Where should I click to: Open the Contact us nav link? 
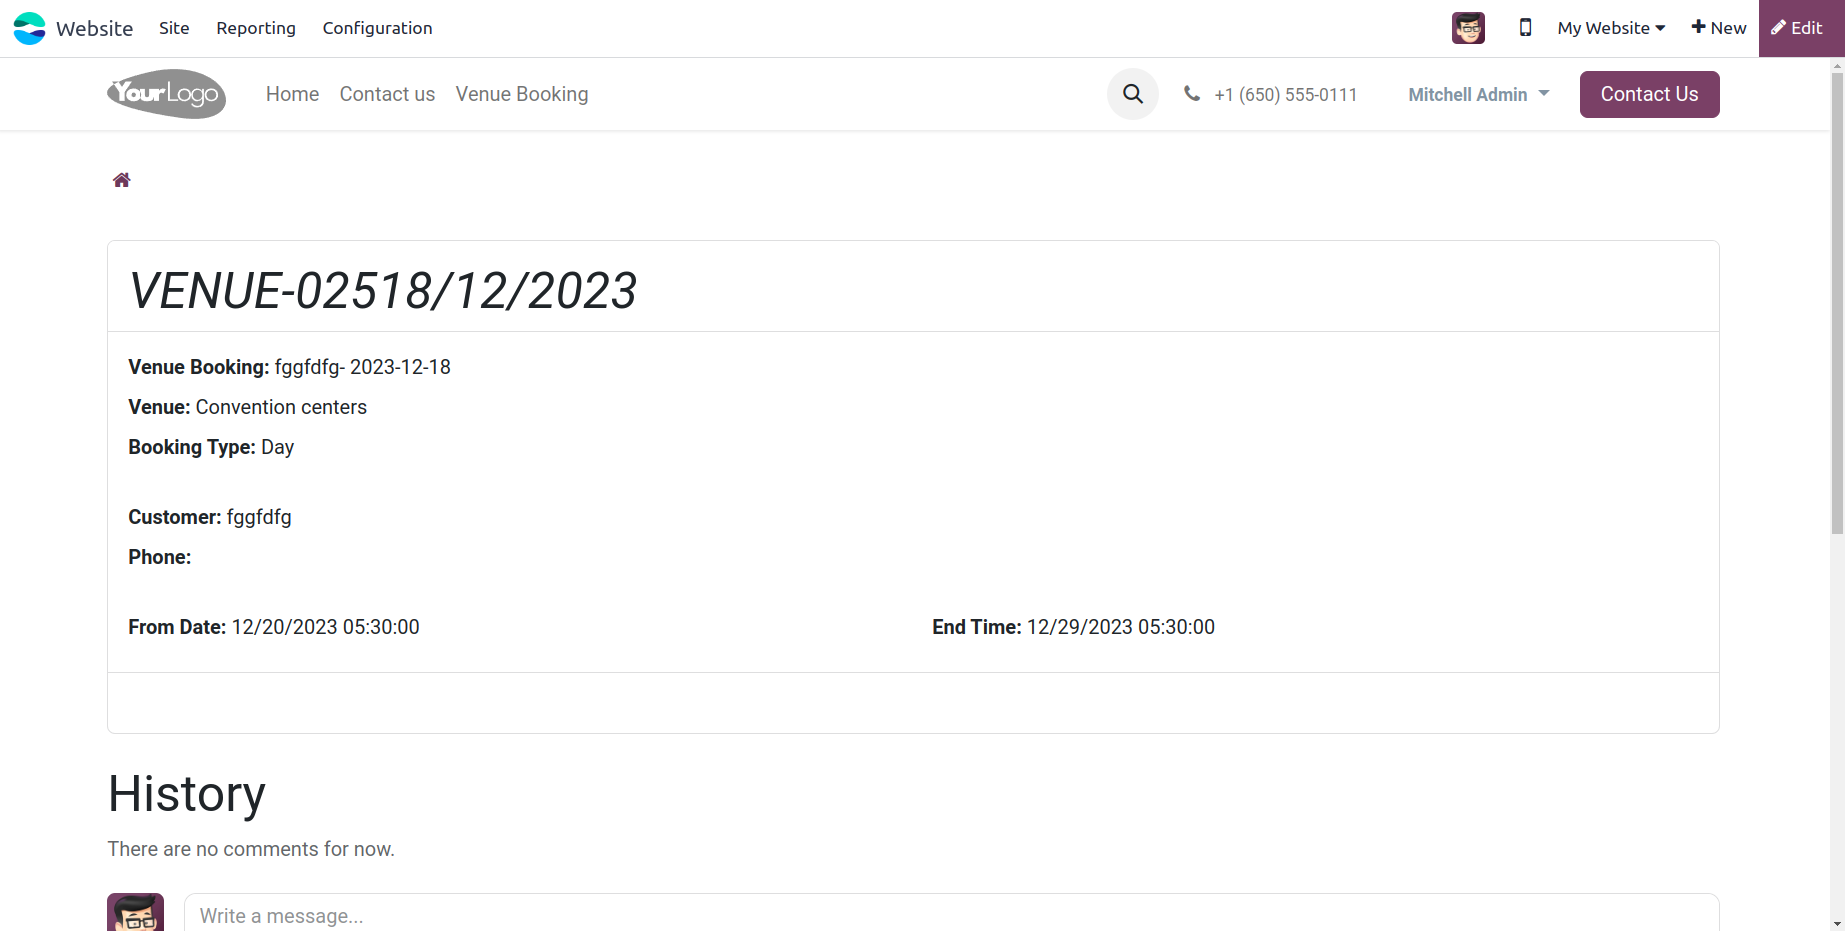tap(387, 94)
